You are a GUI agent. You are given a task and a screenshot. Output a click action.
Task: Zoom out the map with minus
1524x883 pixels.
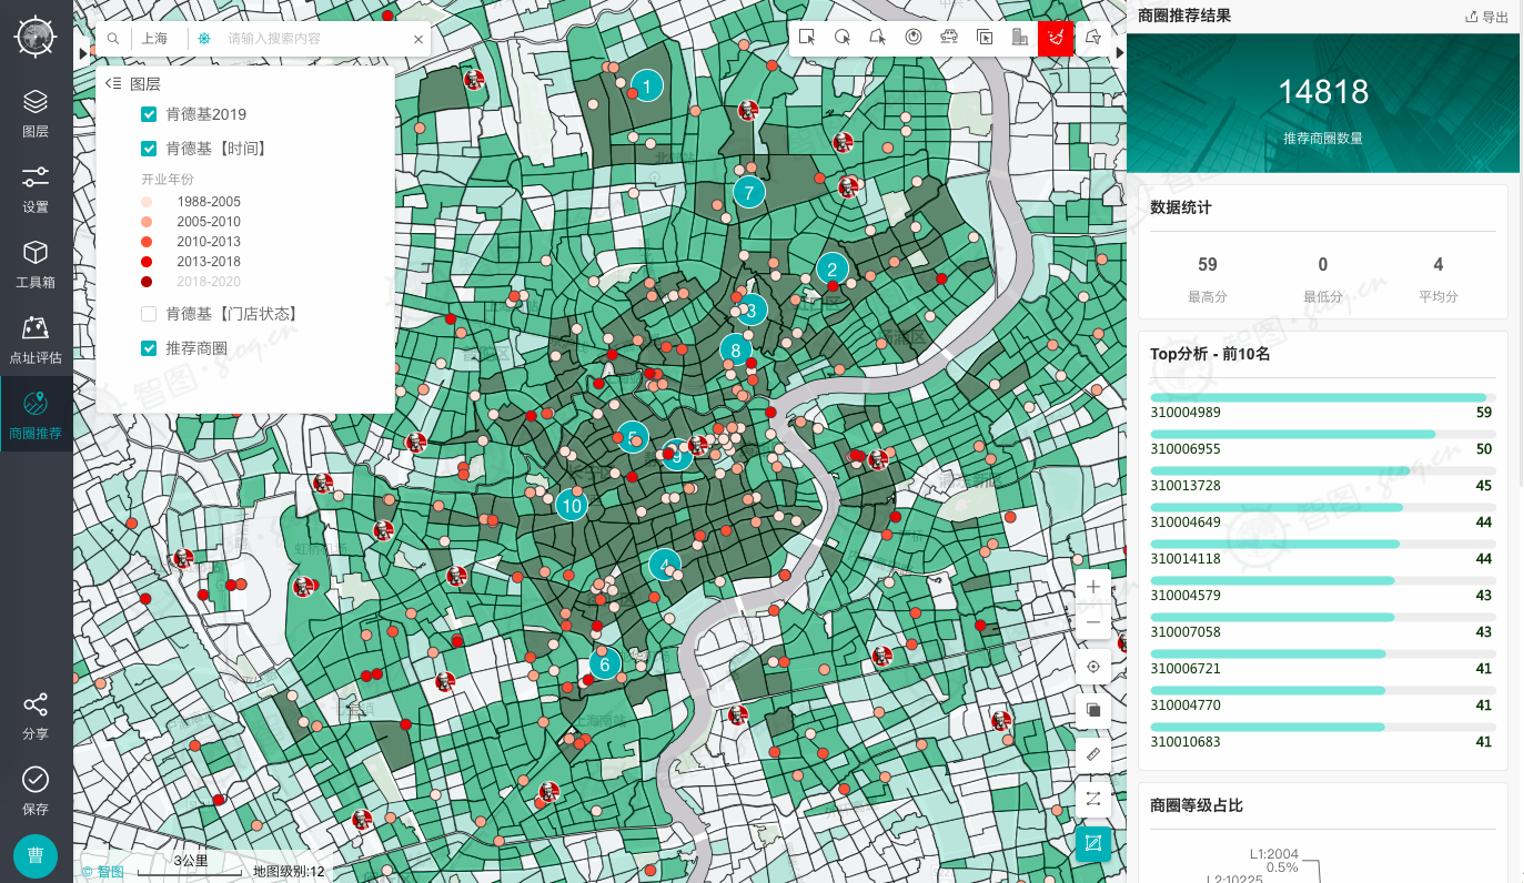(x=1093, y=622)
